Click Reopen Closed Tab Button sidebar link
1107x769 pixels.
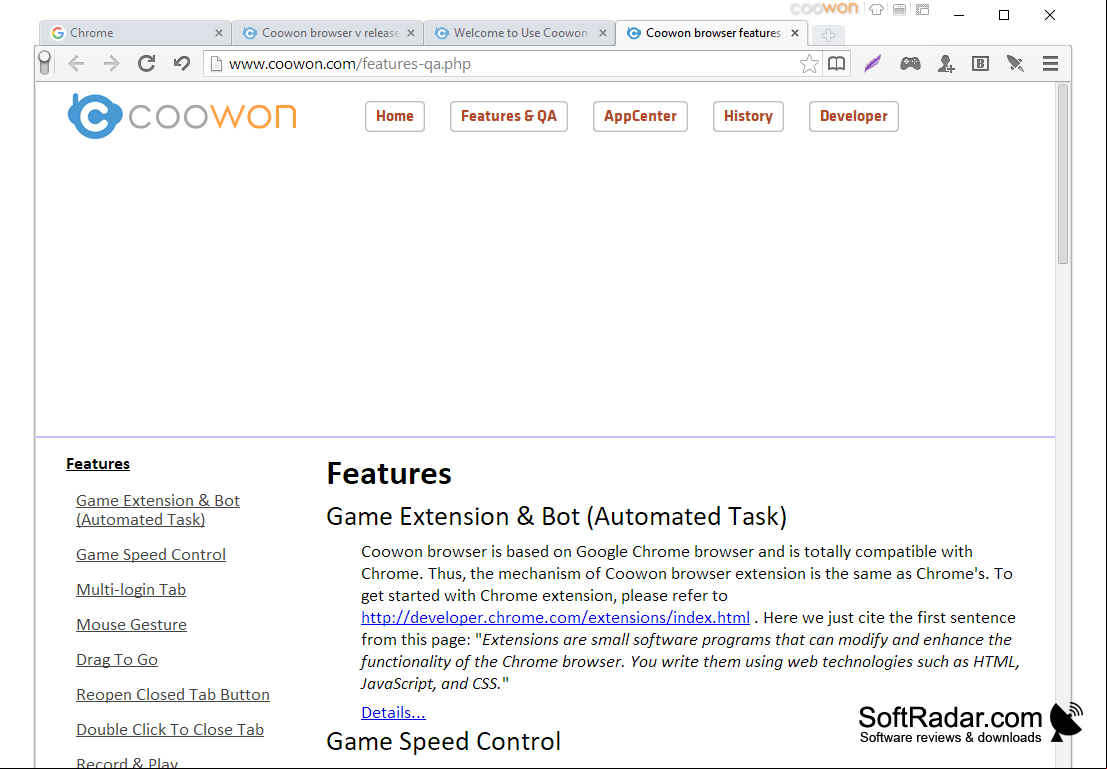tap(173, 695)
